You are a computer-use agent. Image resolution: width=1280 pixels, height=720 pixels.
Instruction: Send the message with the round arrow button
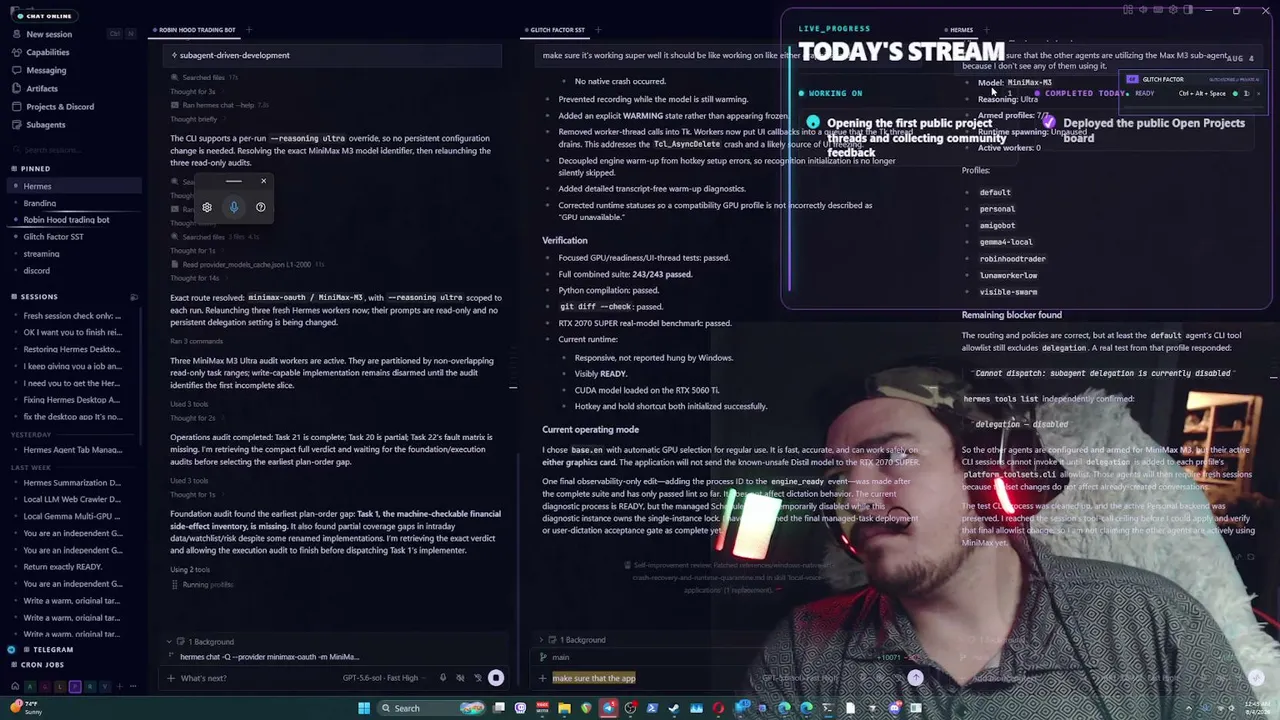pos(915,677)
